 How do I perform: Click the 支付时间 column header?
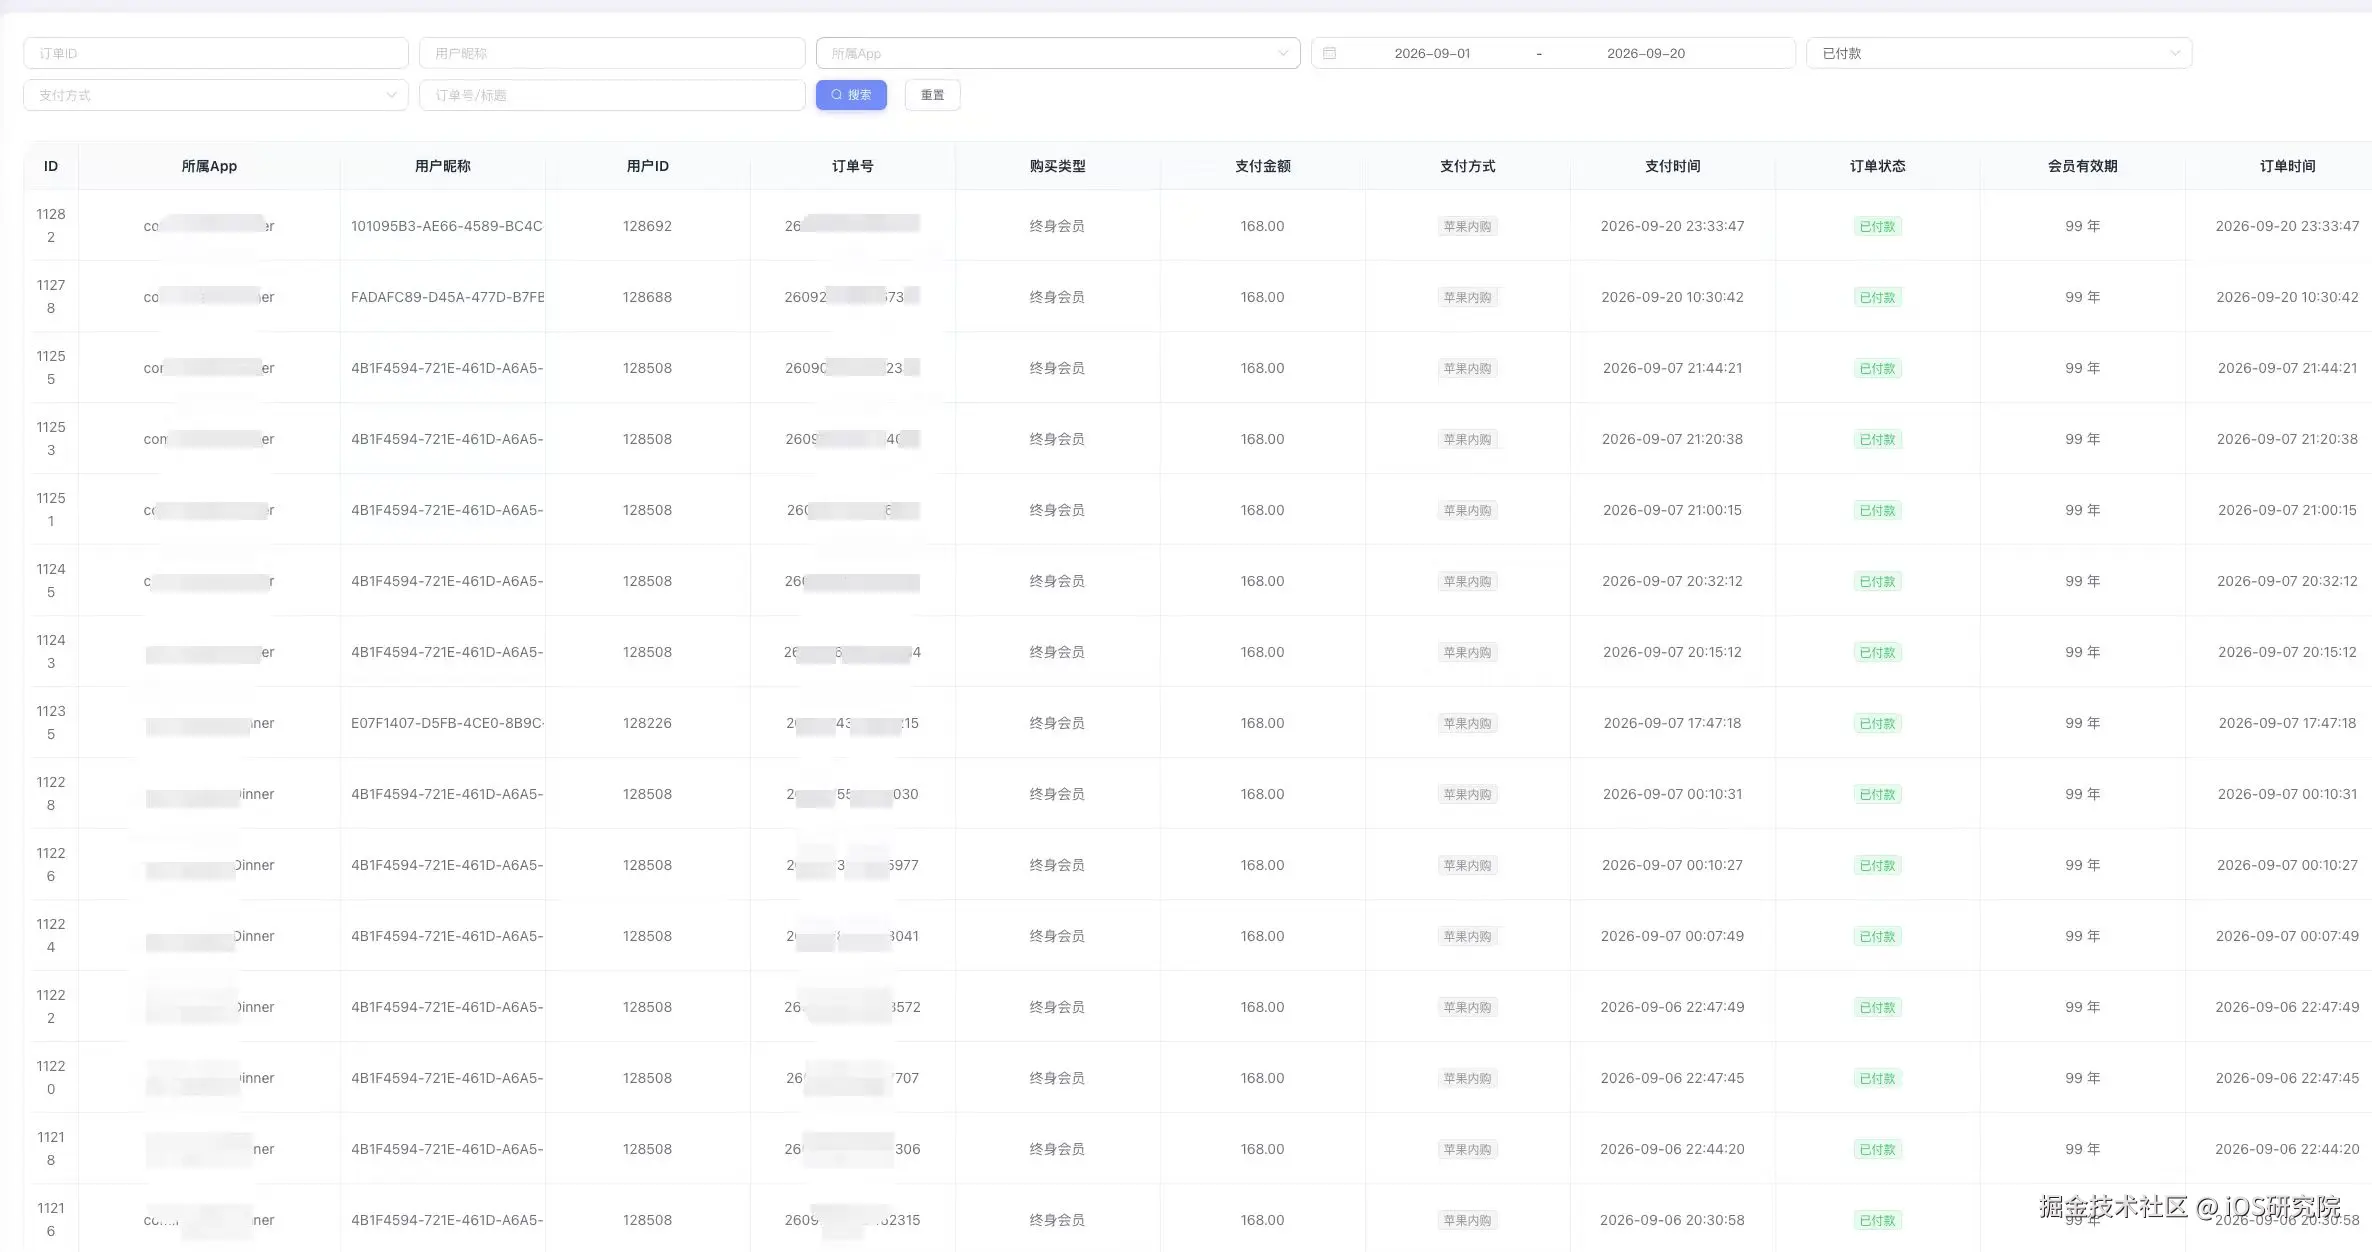(1672, 166)
